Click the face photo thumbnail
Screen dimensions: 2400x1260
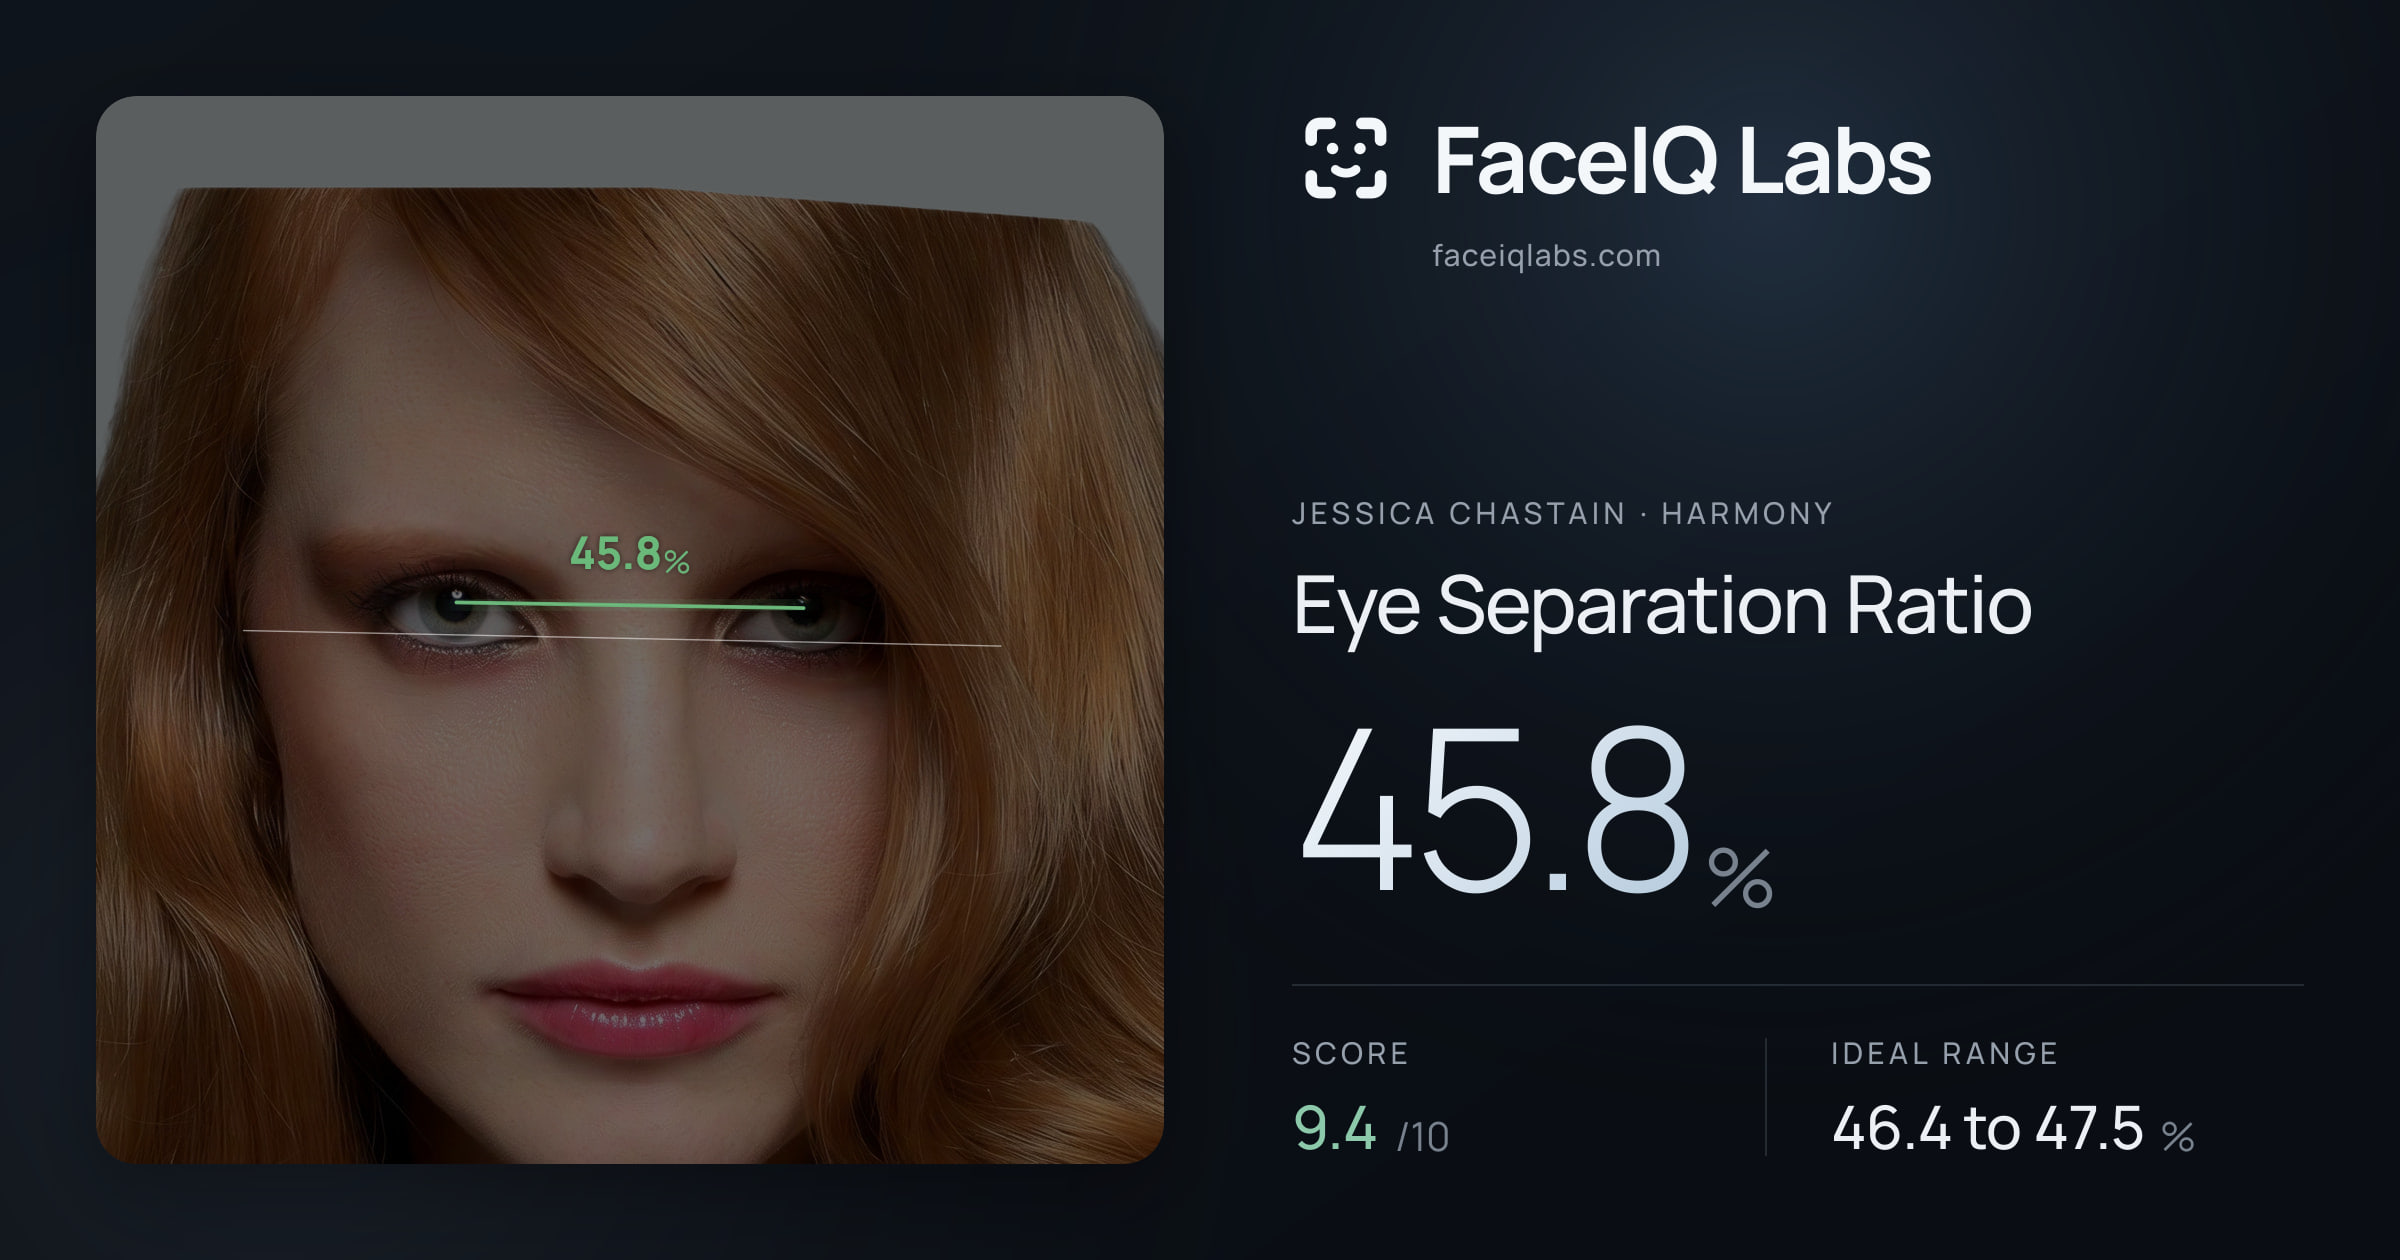point(630,630)
